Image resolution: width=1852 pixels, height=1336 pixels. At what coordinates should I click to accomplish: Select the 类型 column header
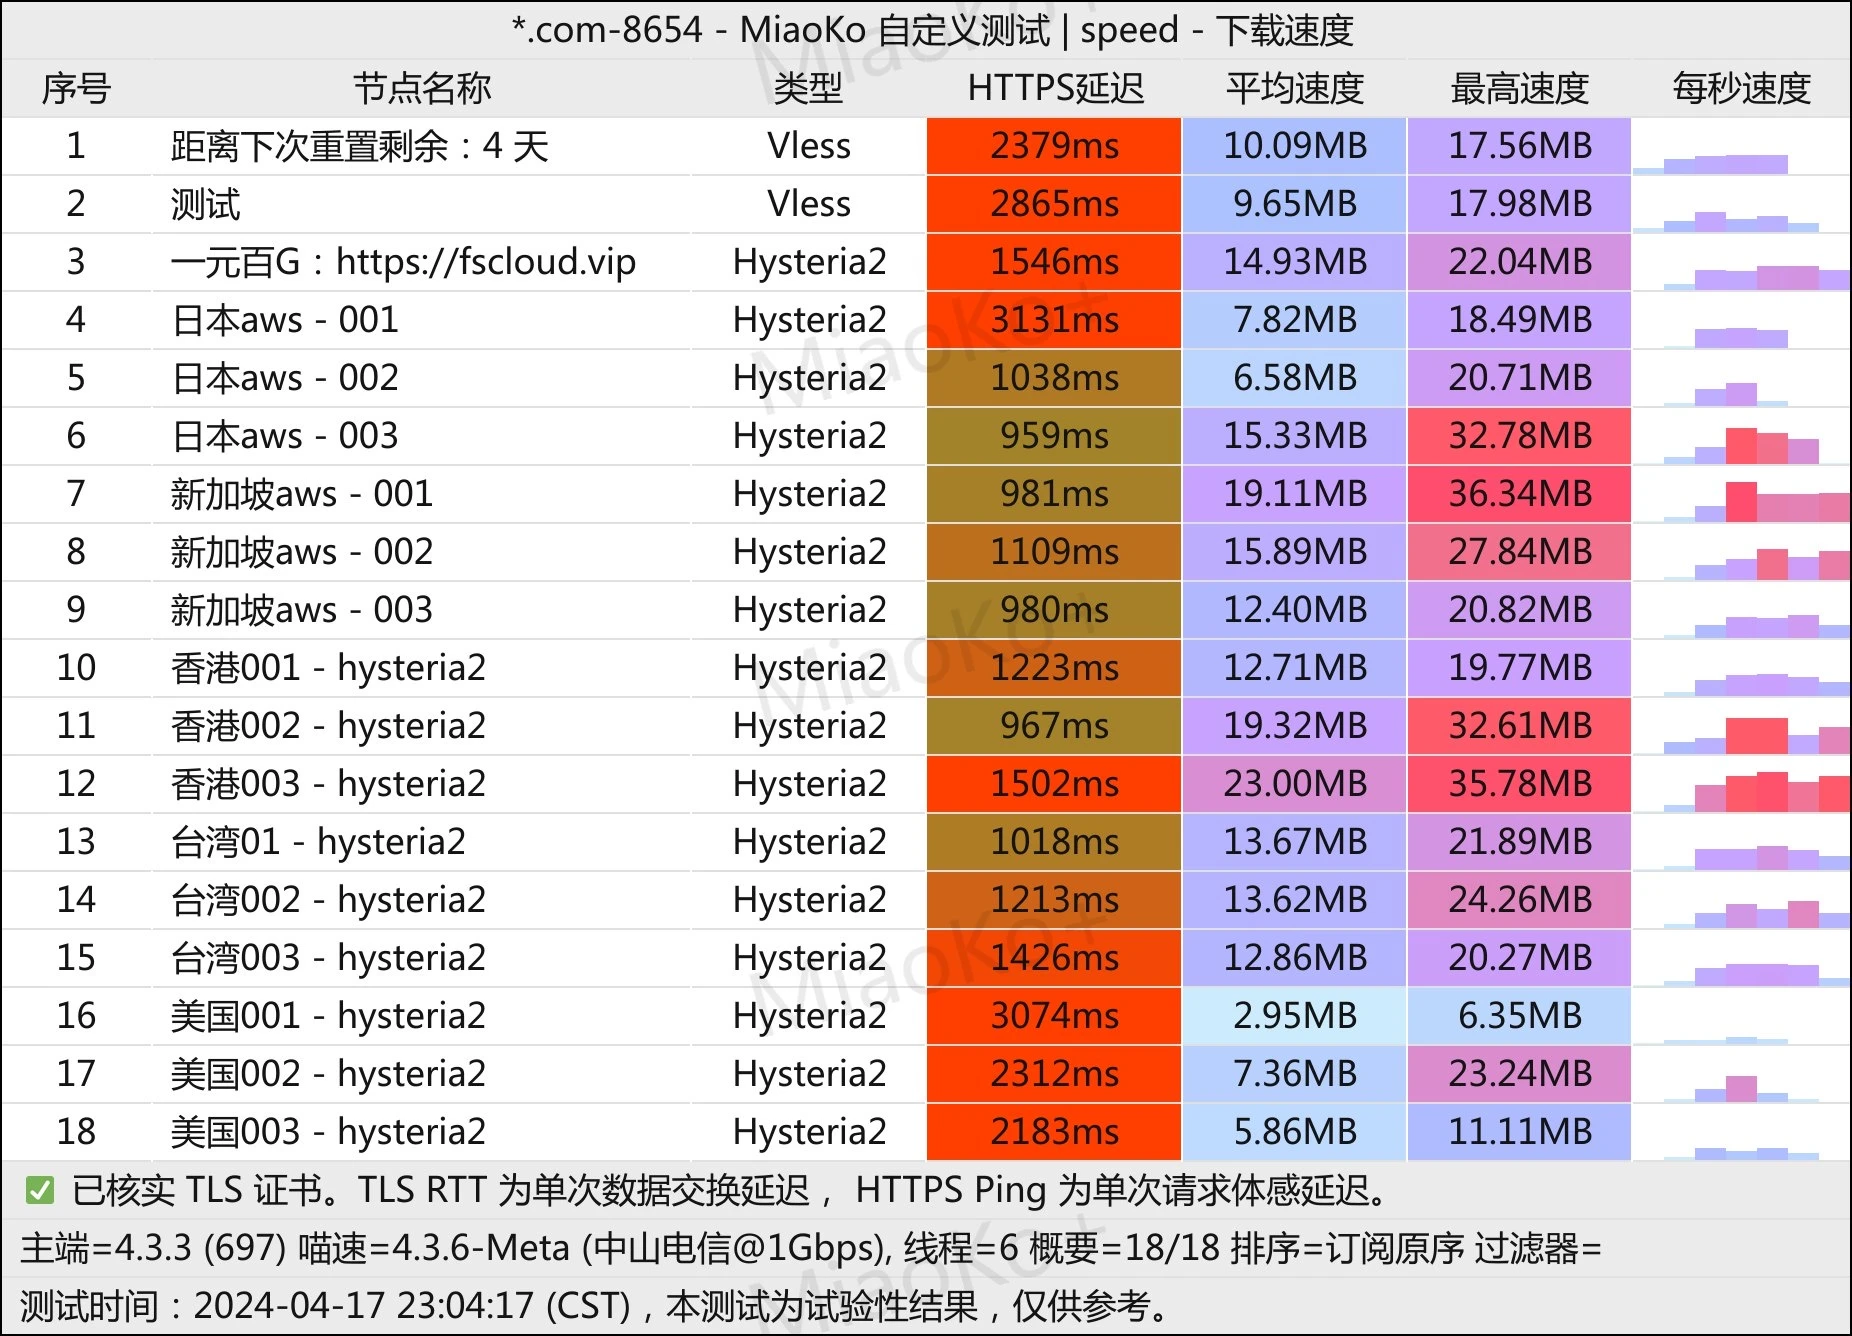coord(809,88)
